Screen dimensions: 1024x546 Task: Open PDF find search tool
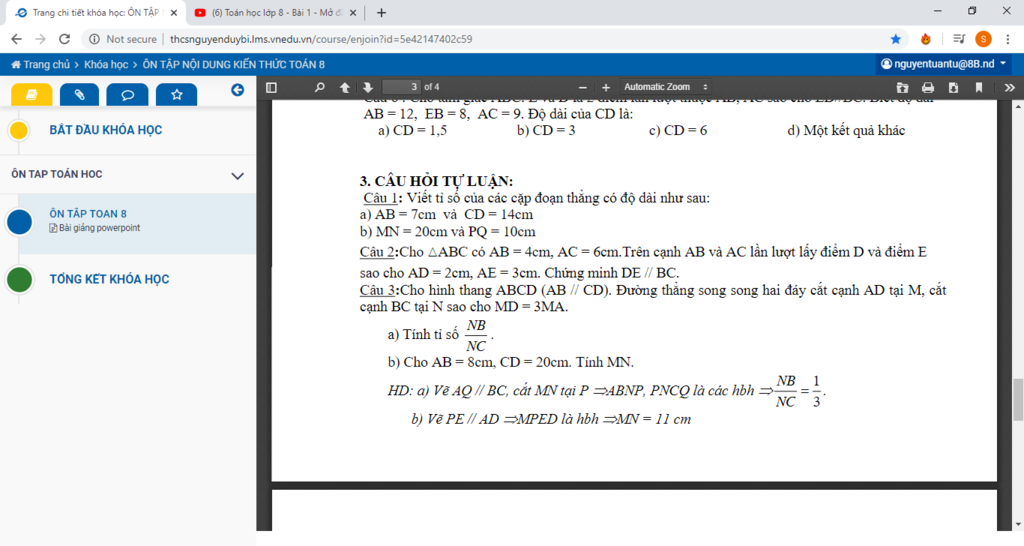point(319,87)
